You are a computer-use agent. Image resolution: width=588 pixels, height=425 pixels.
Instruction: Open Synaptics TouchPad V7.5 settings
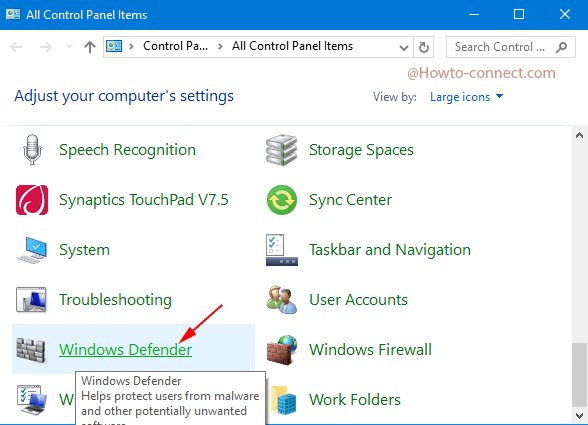(144, 200)
